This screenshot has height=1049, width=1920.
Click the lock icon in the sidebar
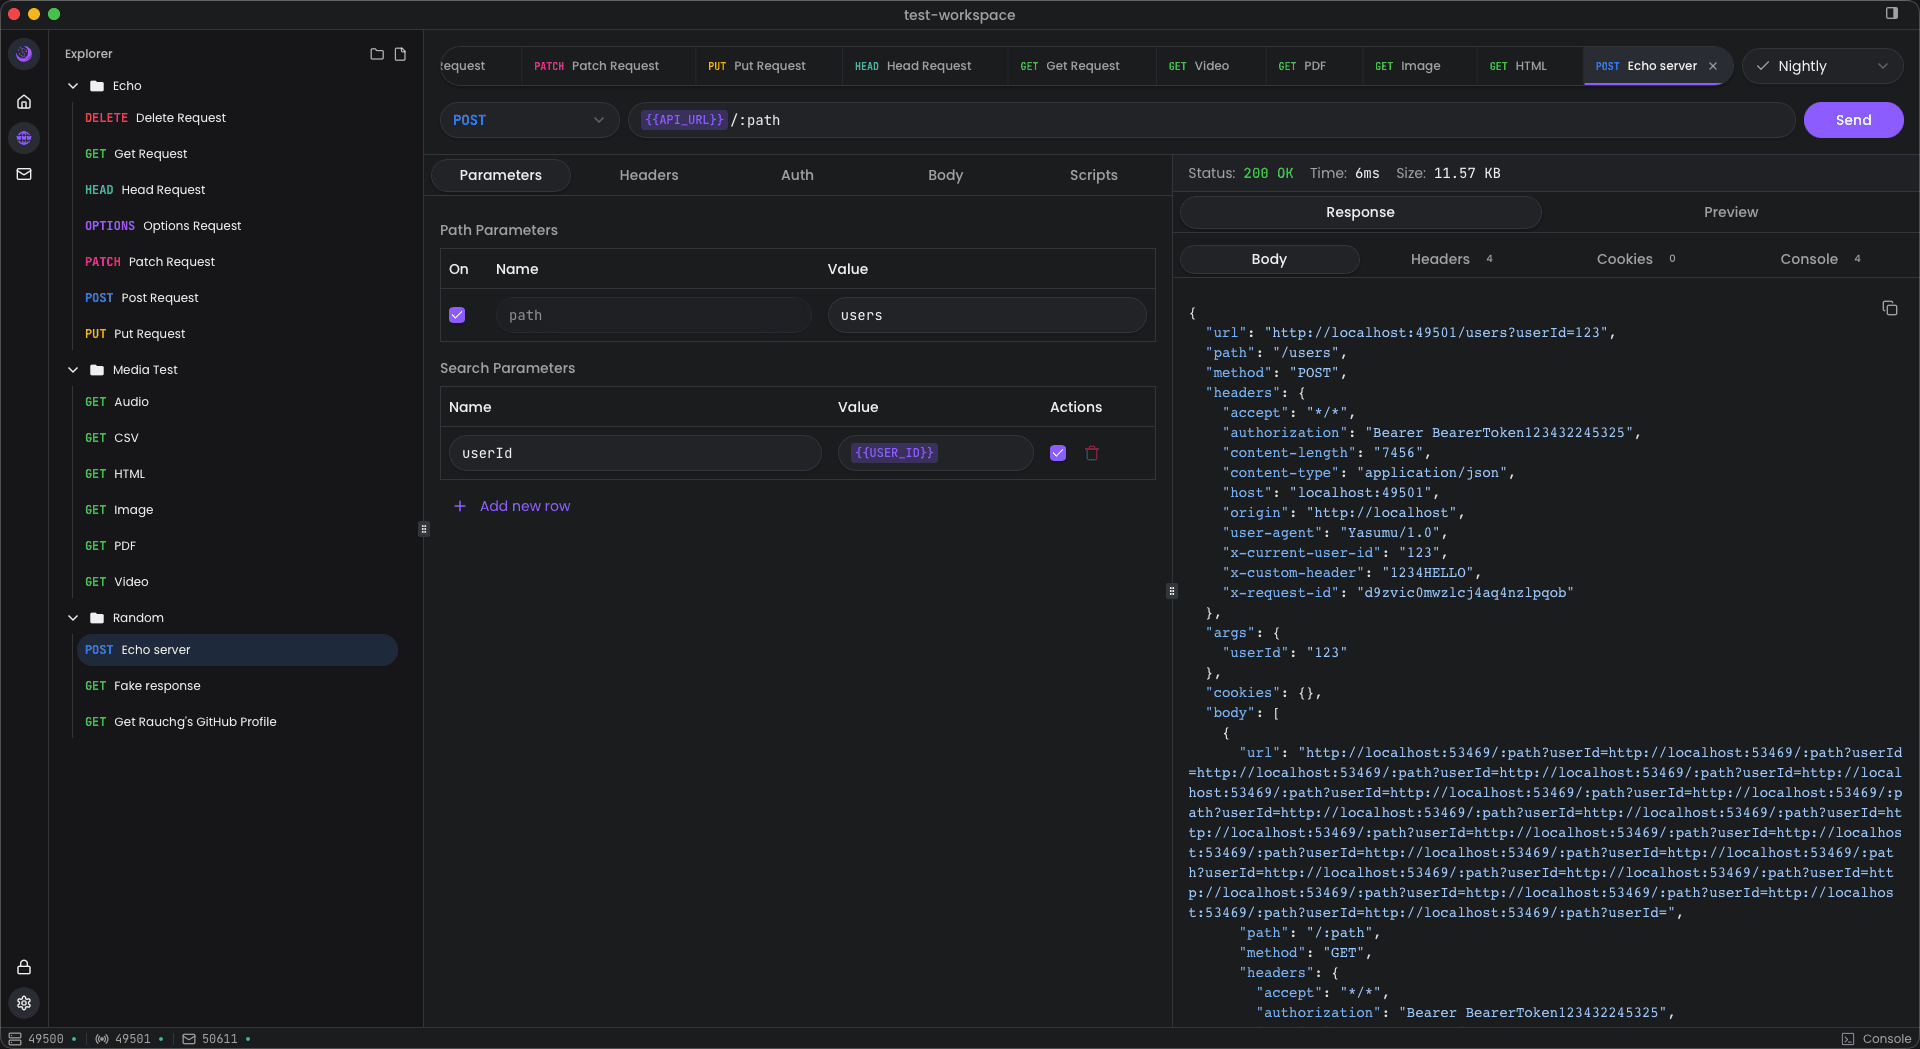24,967
